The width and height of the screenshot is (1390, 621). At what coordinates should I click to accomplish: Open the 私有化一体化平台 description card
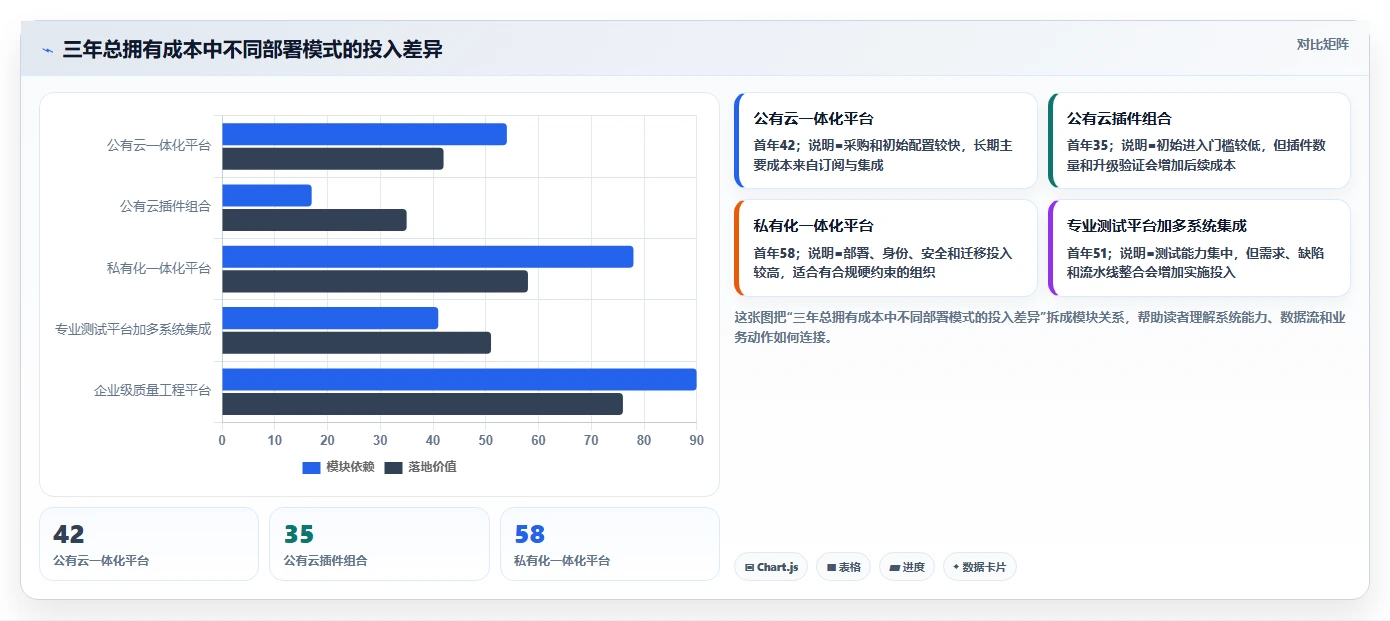pyautogui.click(x=885, y=248)
